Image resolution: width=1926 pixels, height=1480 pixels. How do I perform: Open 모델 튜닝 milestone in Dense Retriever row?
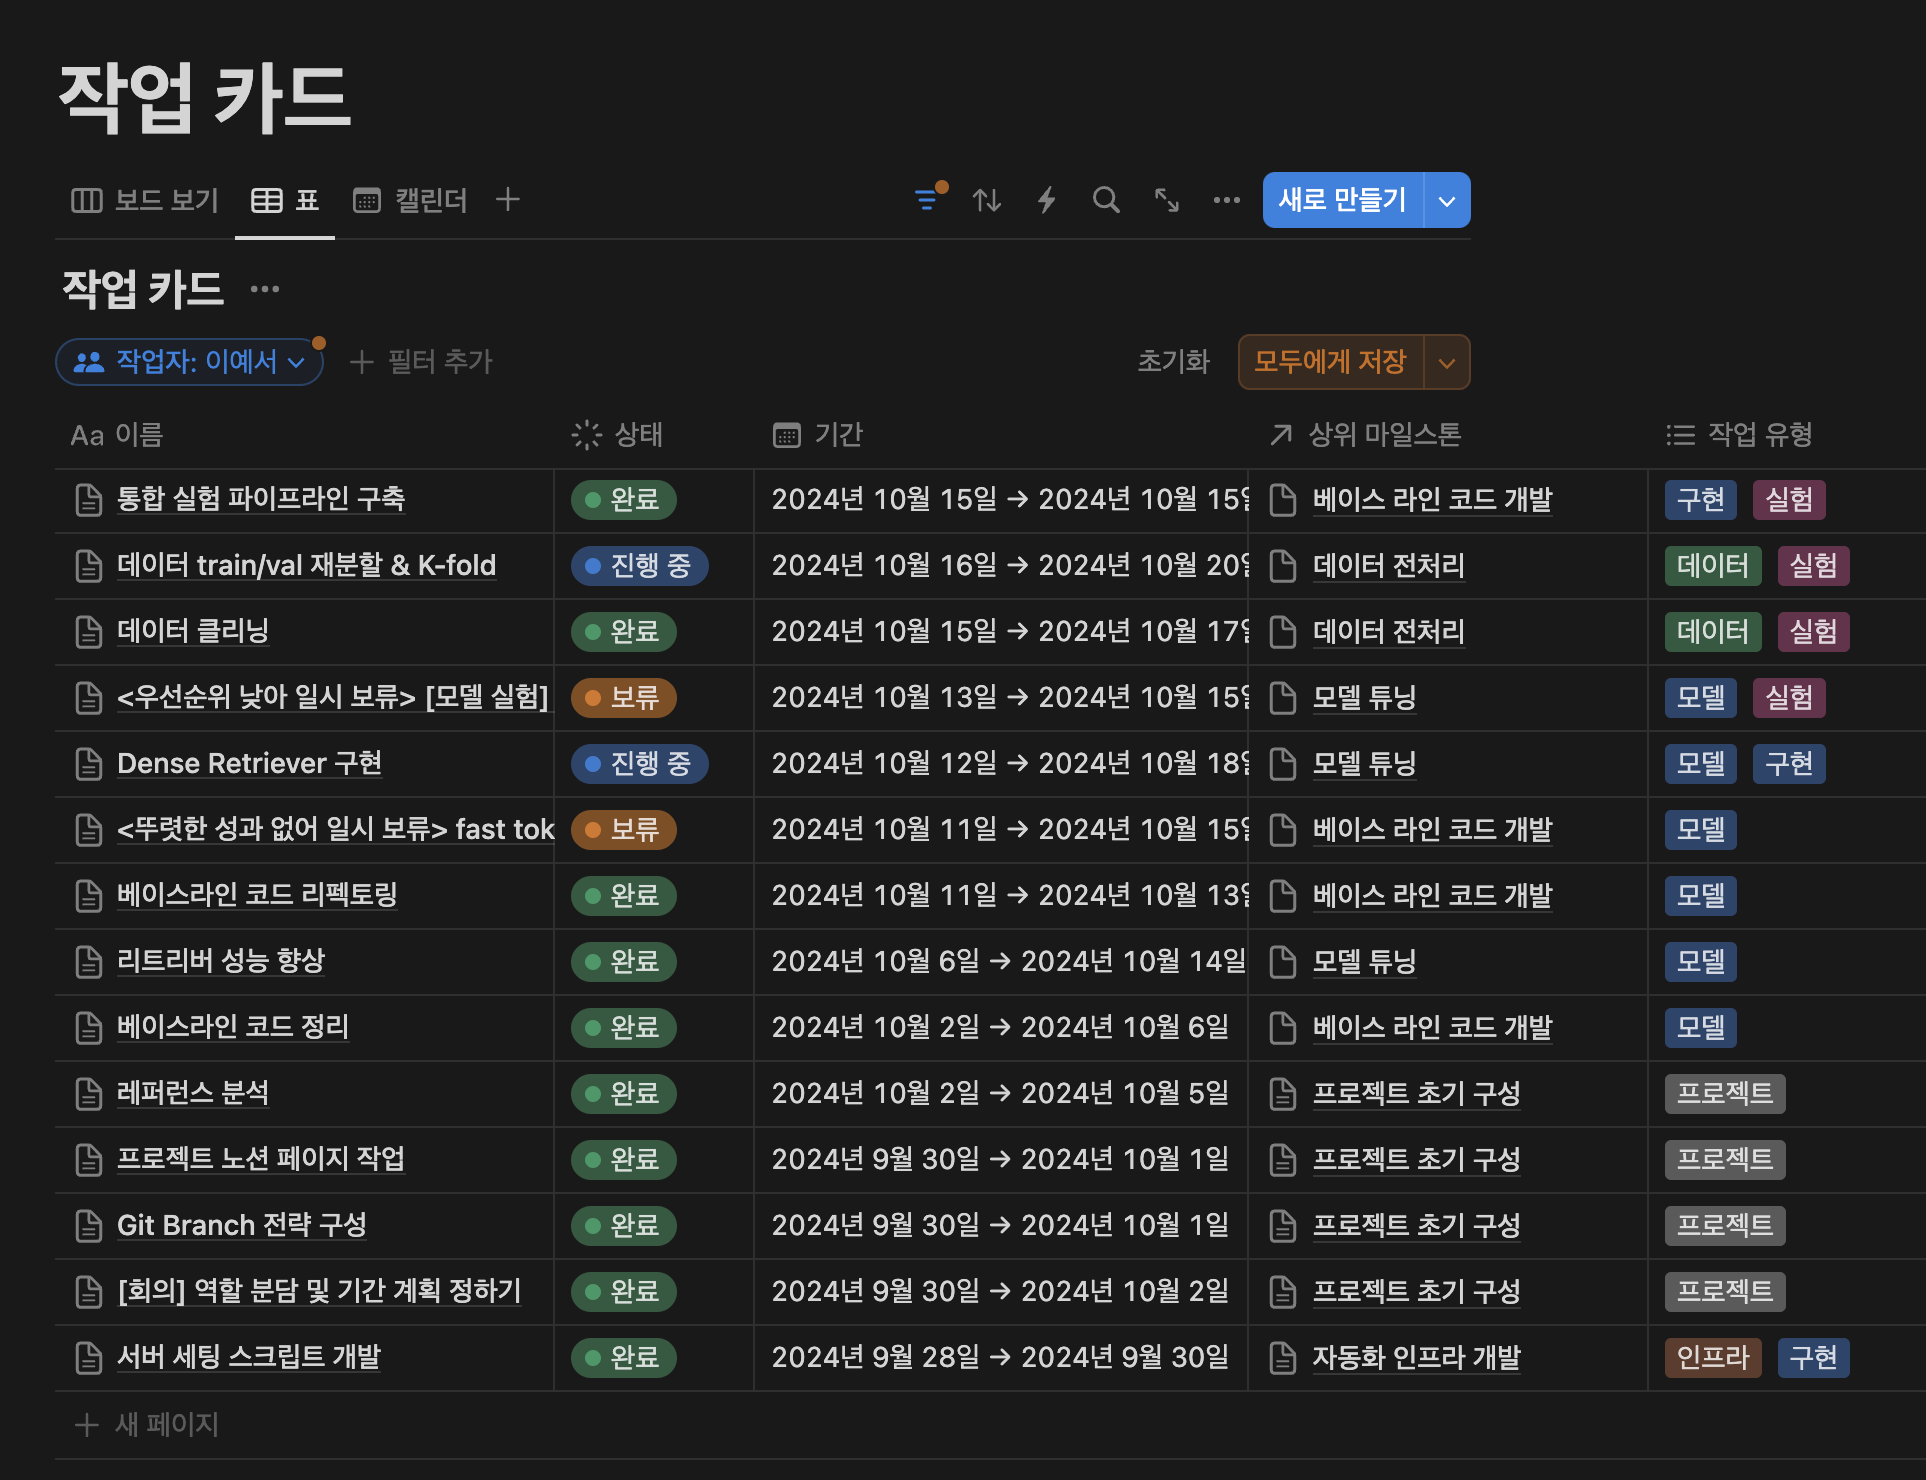(1364, 764)
